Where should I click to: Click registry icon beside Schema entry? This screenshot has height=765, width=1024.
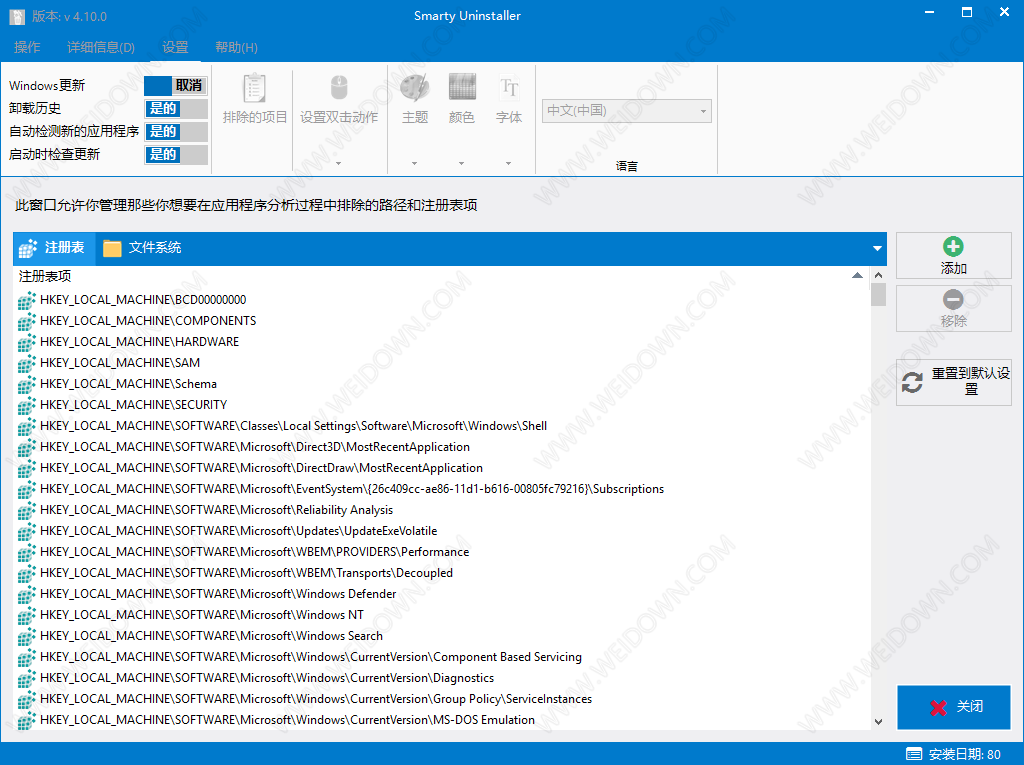[27, 384]
